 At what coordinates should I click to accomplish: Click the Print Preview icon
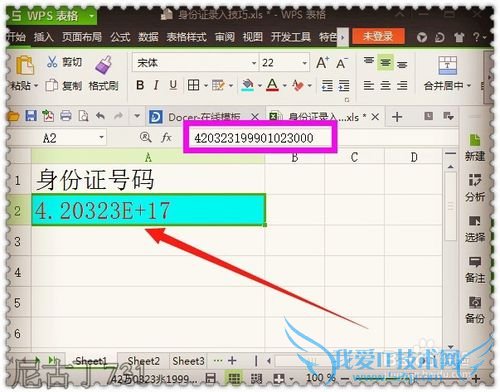click(83, 116)
